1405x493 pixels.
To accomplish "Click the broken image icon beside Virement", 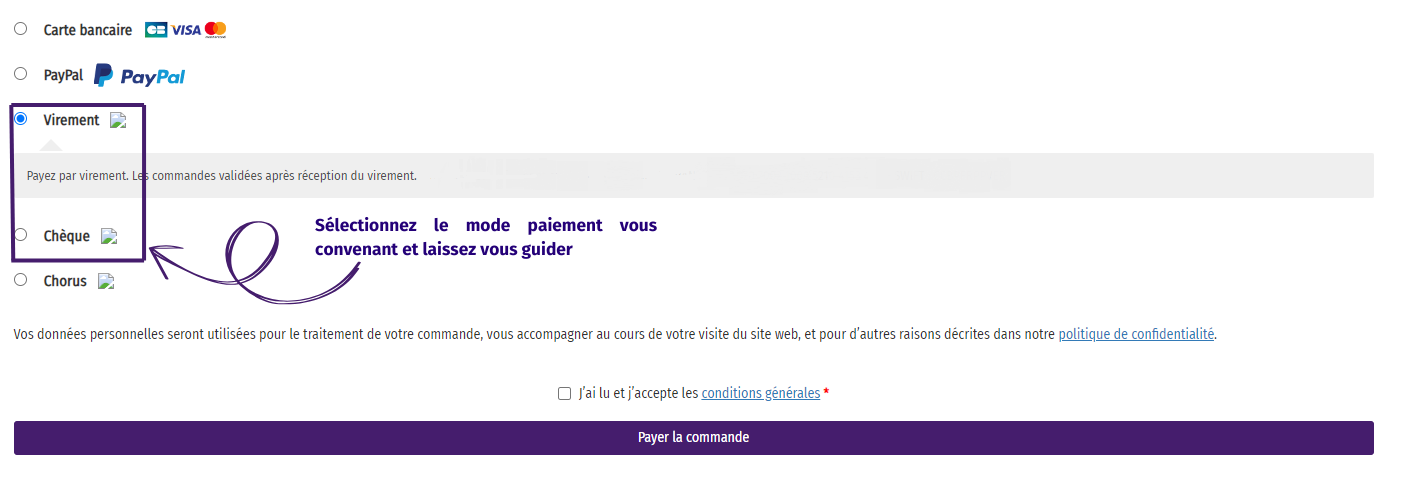I will (118, 120).
